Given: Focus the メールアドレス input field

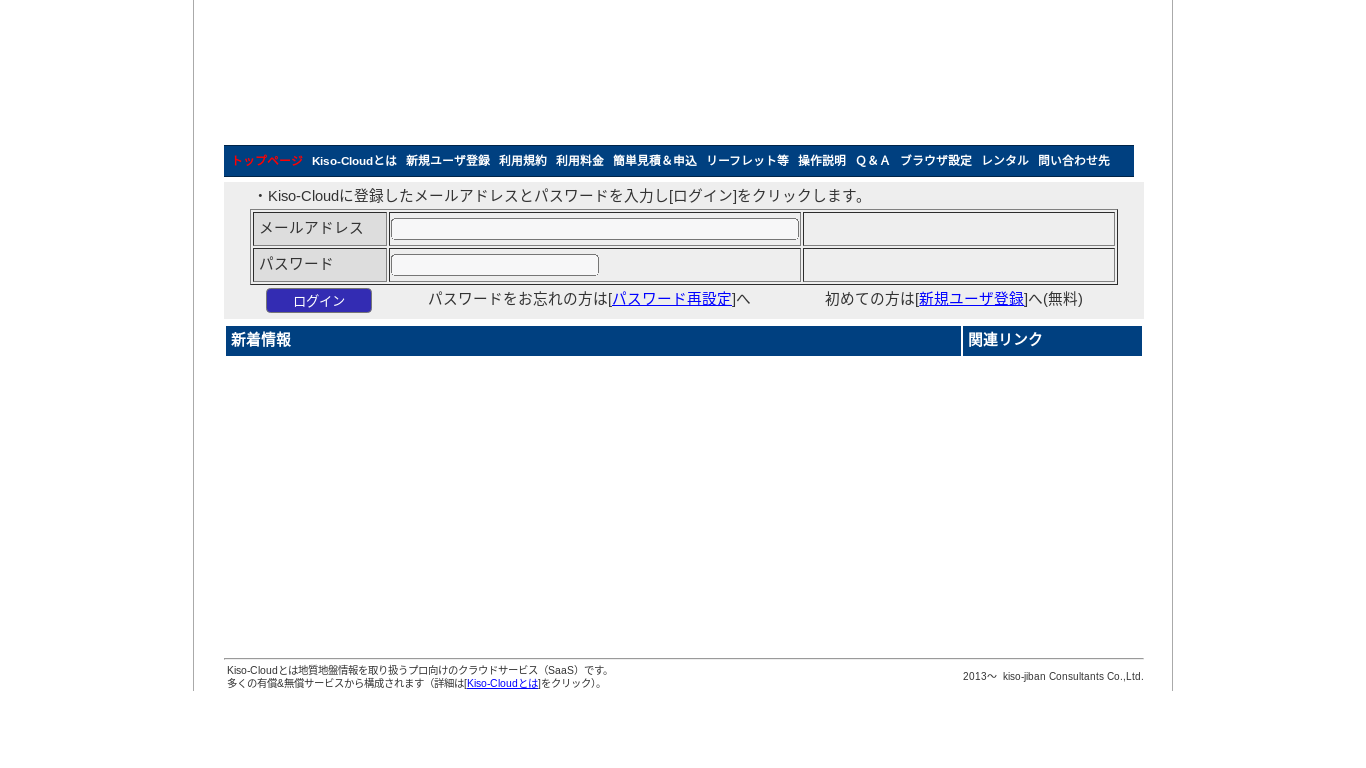Looking at the screenshot, I should click(x=595, y=229).
